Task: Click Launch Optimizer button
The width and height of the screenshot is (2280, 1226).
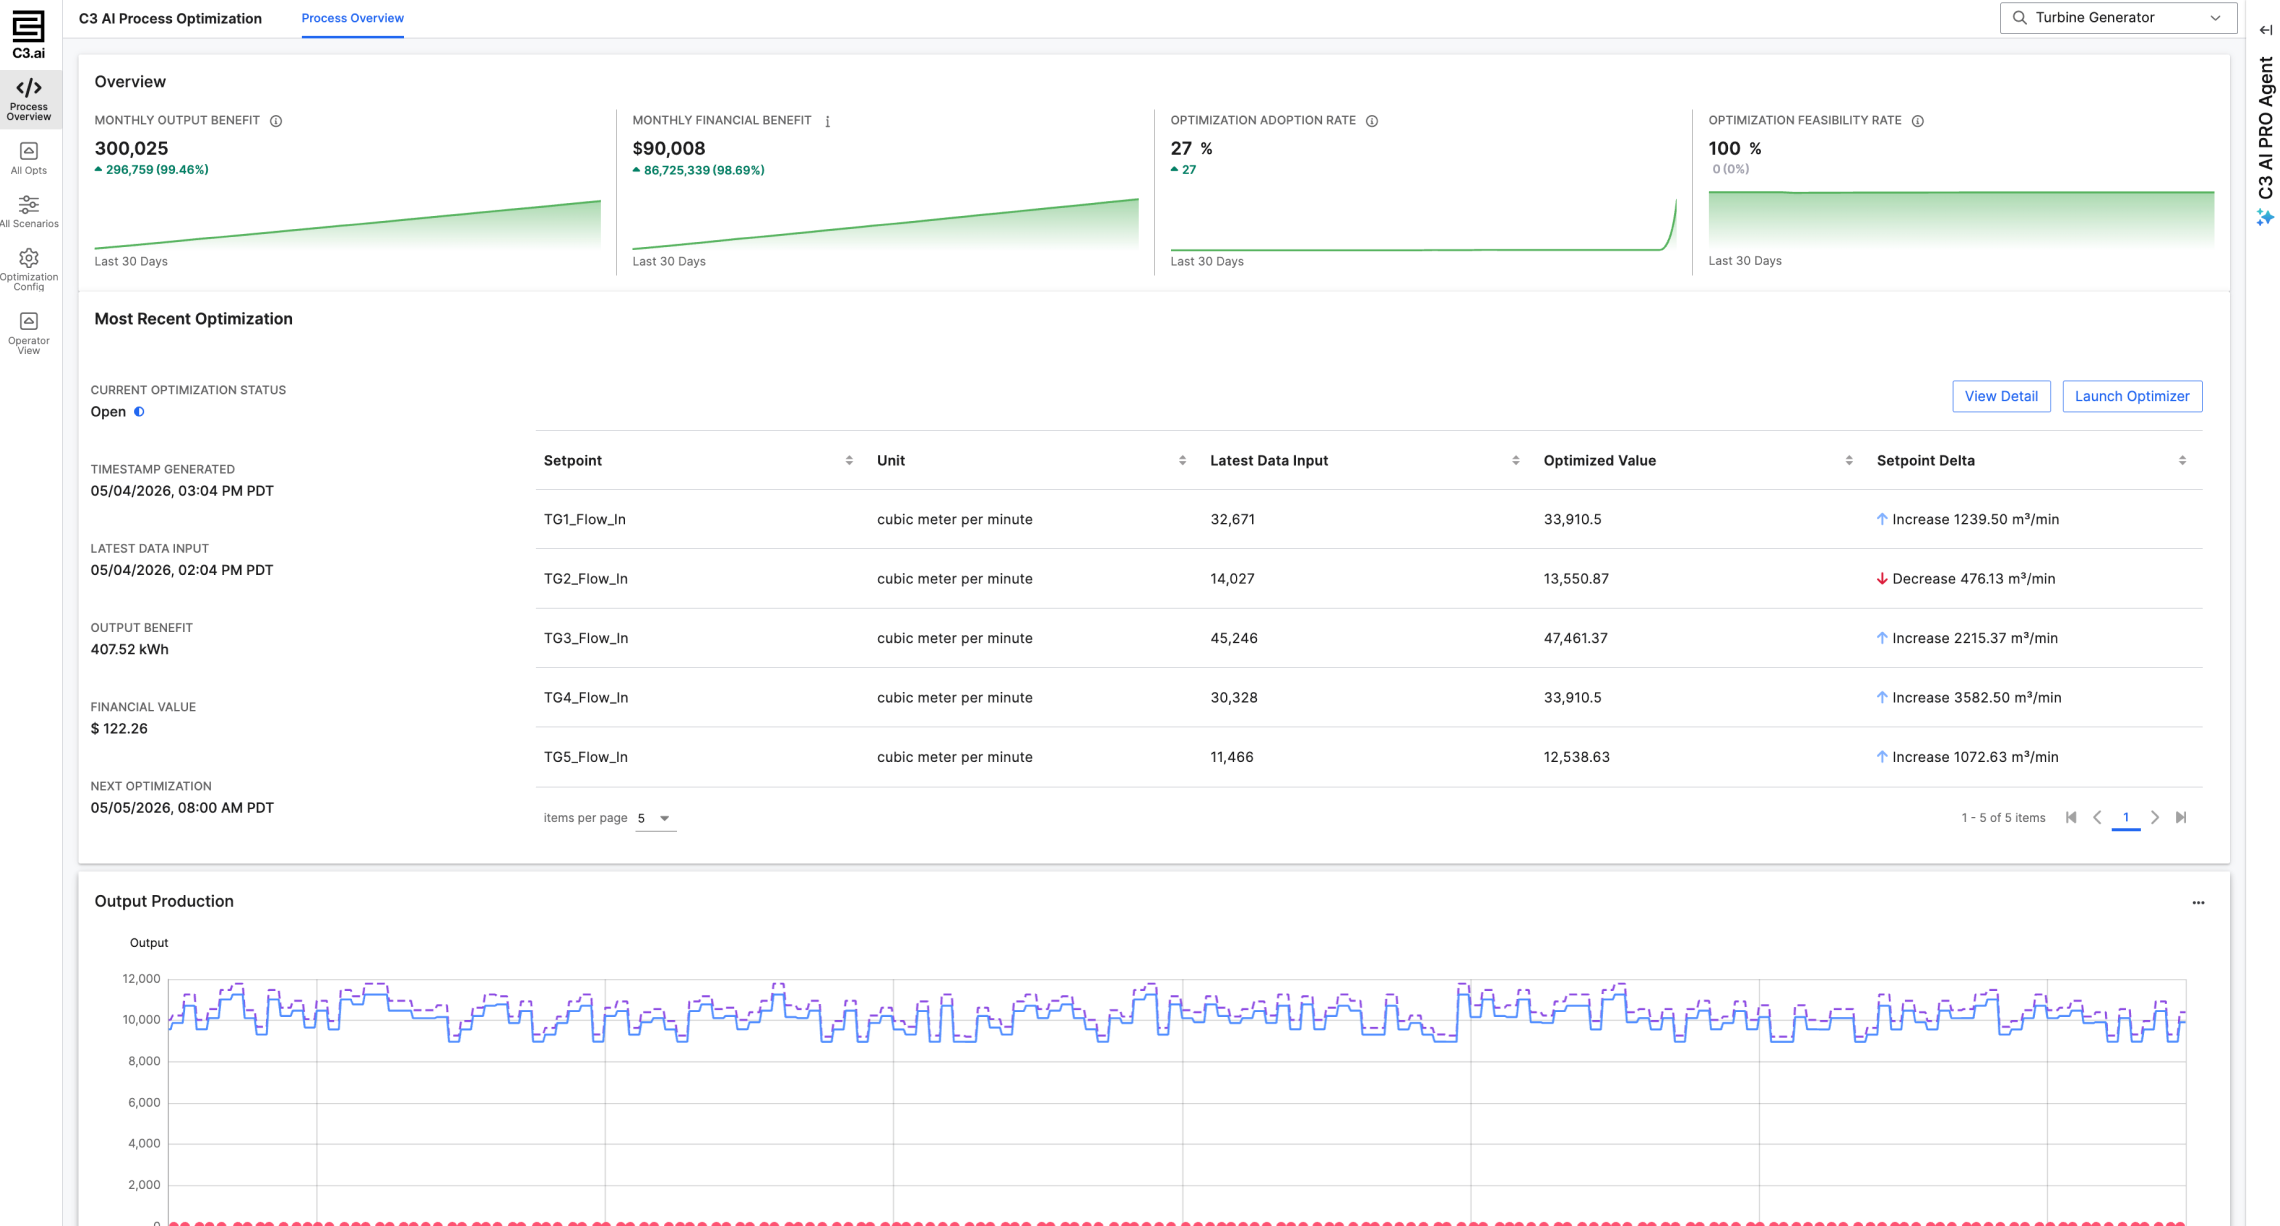Action: coord(2132,396)
